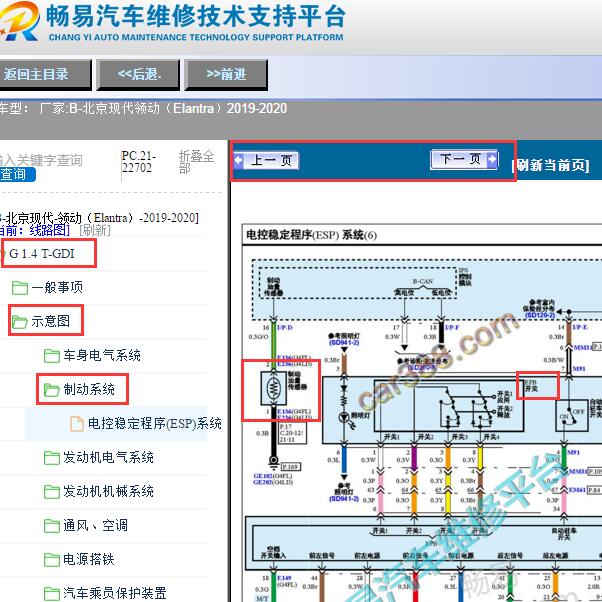Collapse the 制动系统 tree entry
This screenshot has width=602, height=602.
pos(89,389)
